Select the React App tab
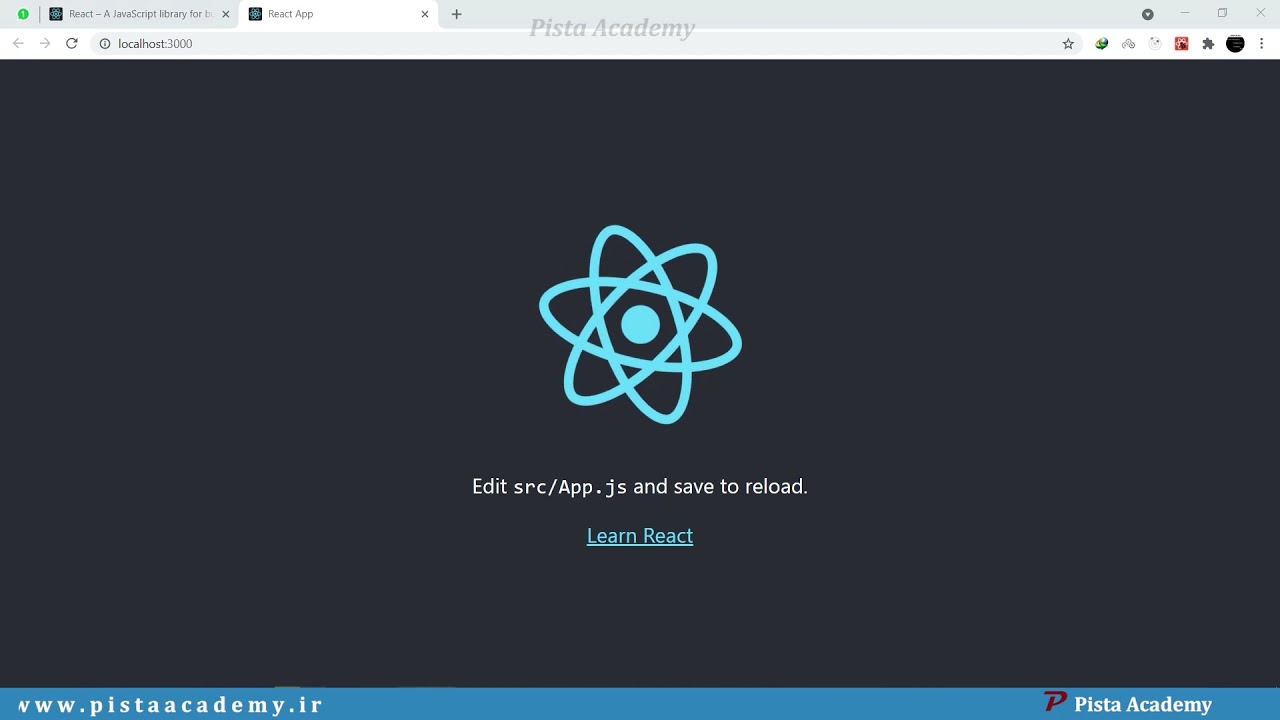Viewport: 1280px width, 720px height. [x=340, y=14]
